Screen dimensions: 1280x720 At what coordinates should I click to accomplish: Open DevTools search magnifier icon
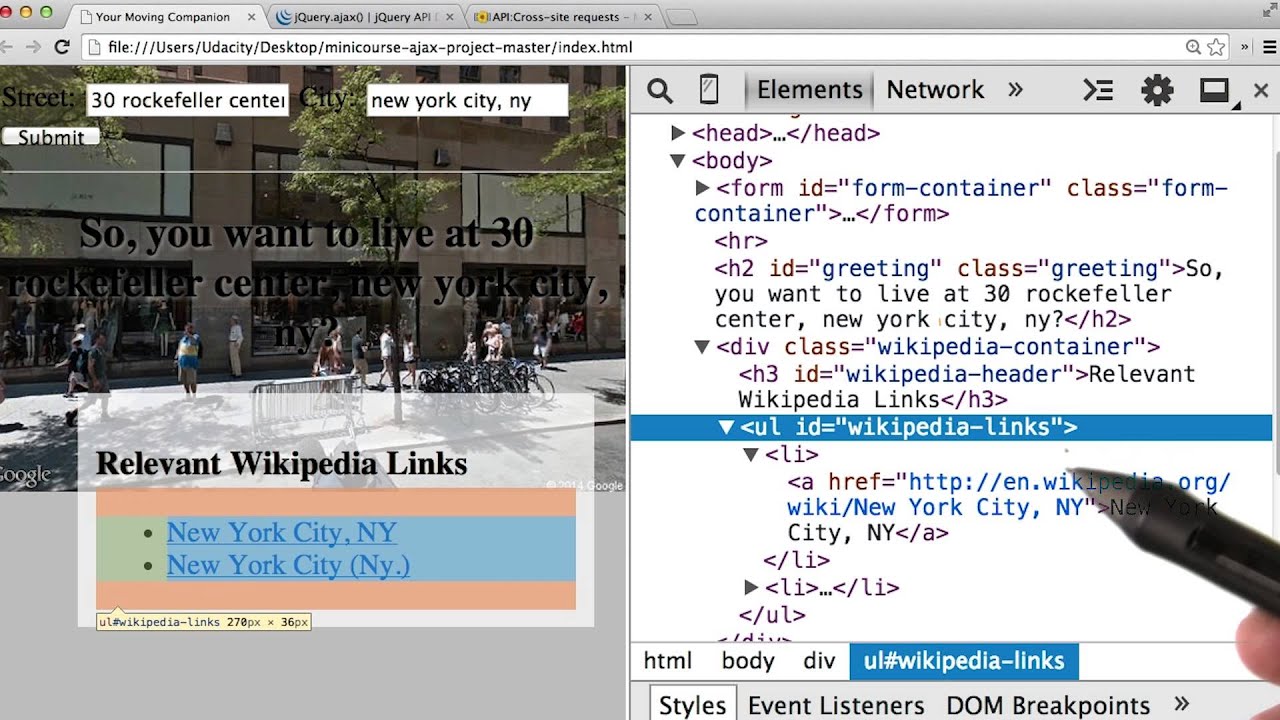click(660, 91)
